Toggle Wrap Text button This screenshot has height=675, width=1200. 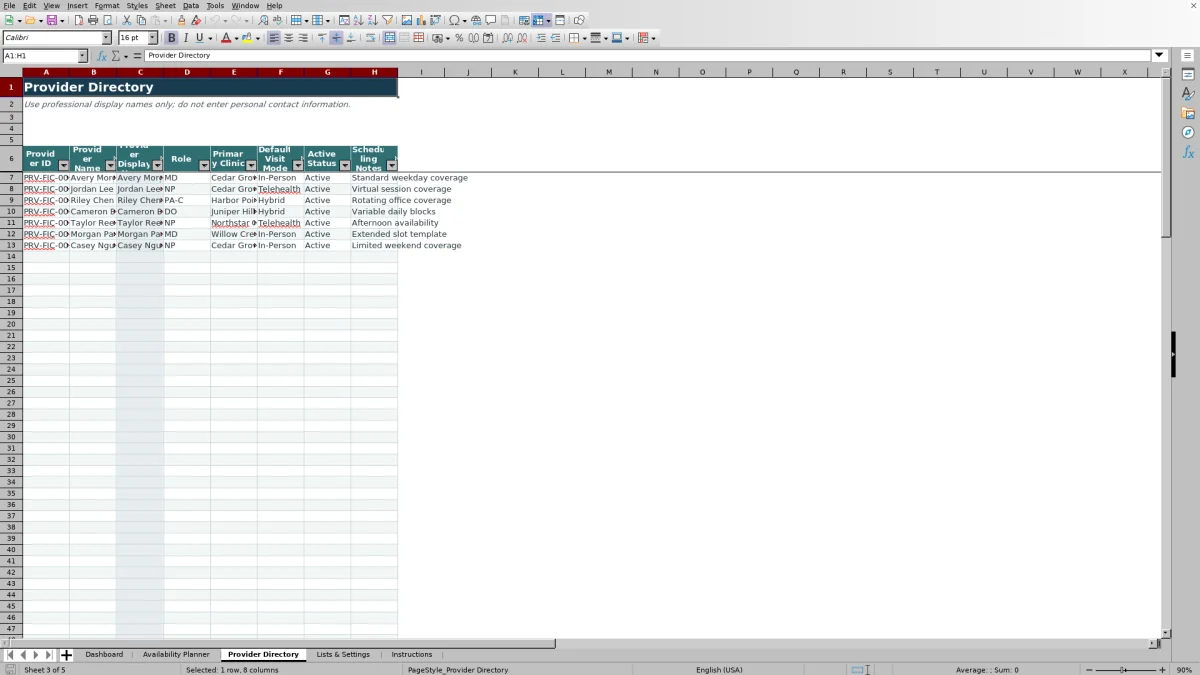tap(370, 38)
